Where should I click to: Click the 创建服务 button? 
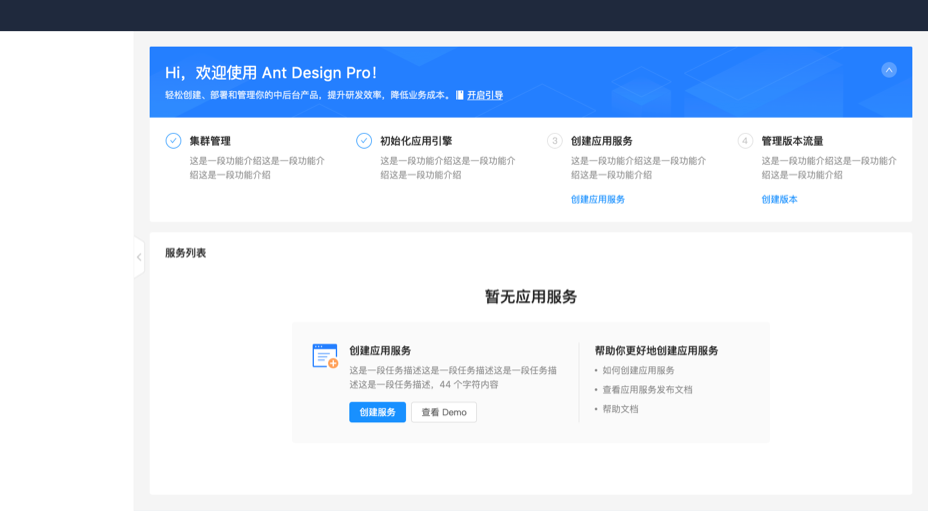pyautogui.click(x=378, y=412)
